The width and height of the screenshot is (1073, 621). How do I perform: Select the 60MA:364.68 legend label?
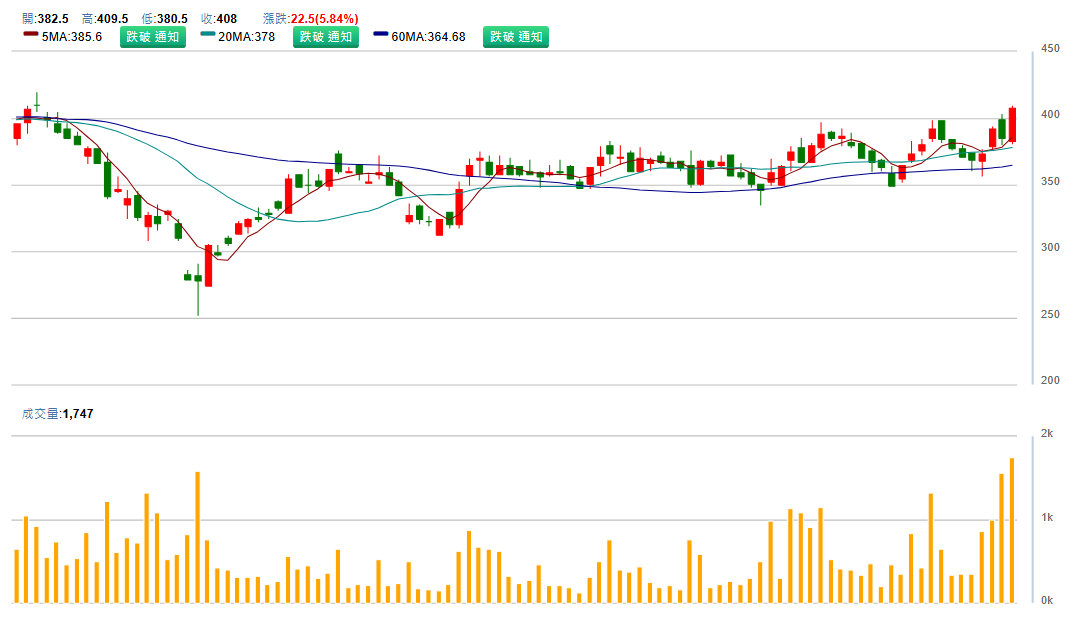429,37
